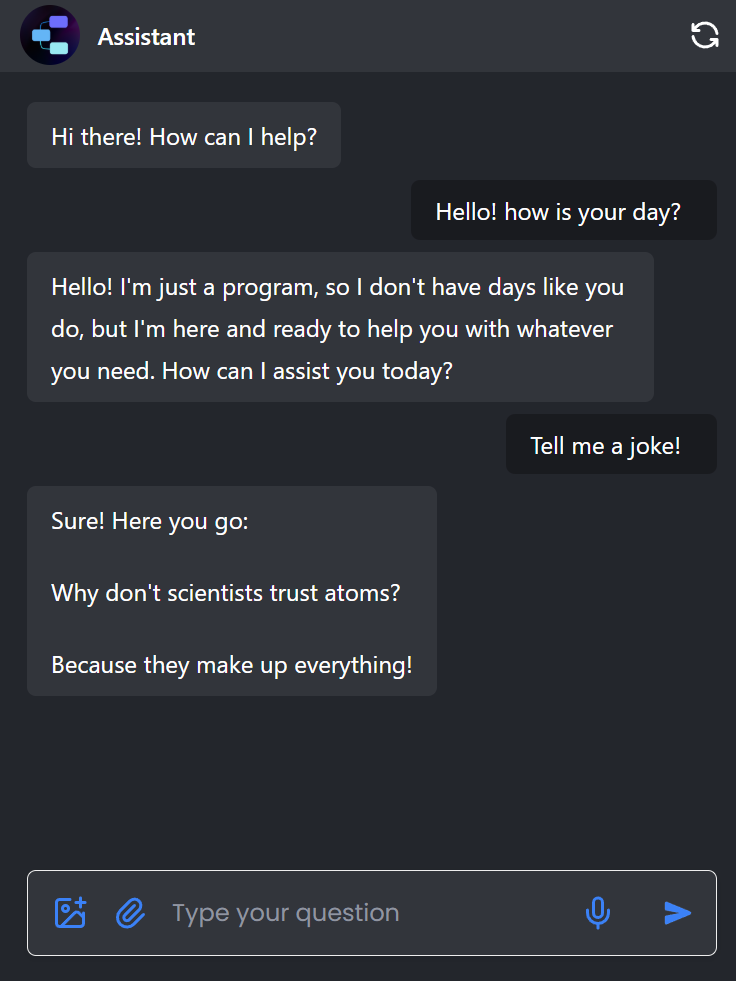Screen dimensions: 736x981
Task: Reset the chat using the circular arrow
Action: tap(705, 34)
